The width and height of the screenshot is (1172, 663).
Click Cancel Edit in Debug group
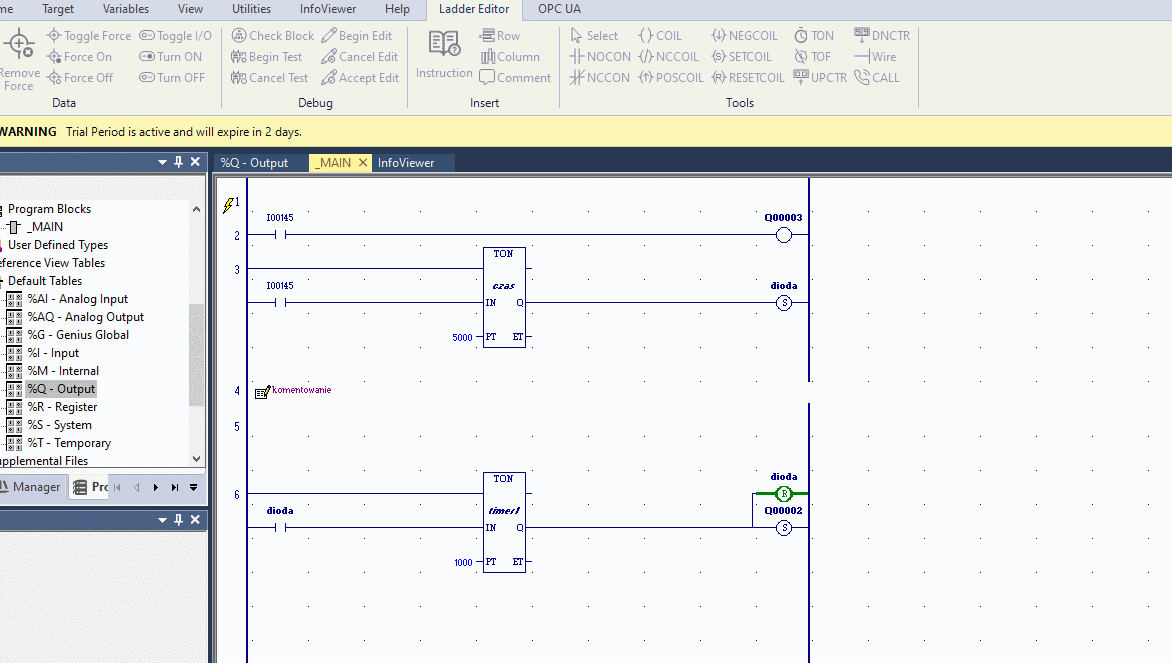pos(360,57)
